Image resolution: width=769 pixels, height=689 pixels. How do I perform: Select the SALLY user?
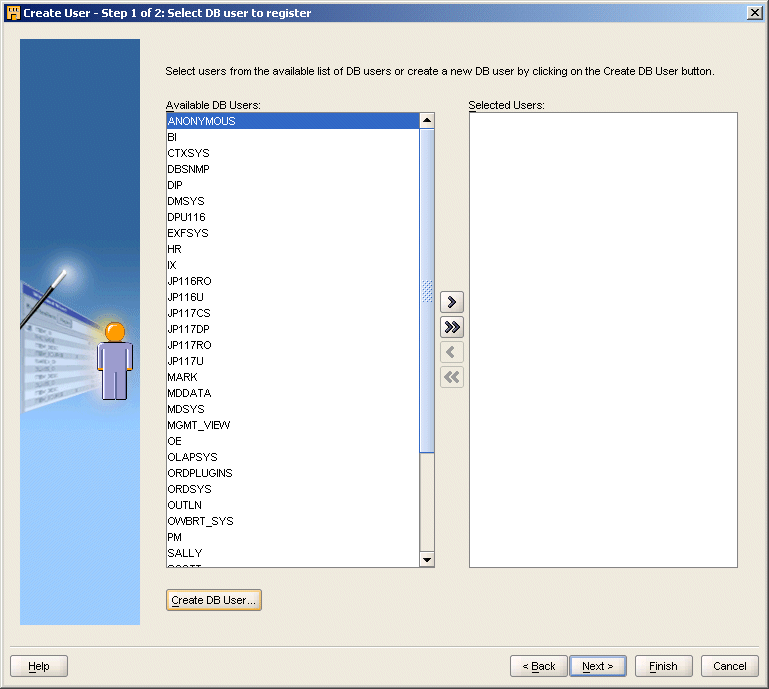(293, 553)
